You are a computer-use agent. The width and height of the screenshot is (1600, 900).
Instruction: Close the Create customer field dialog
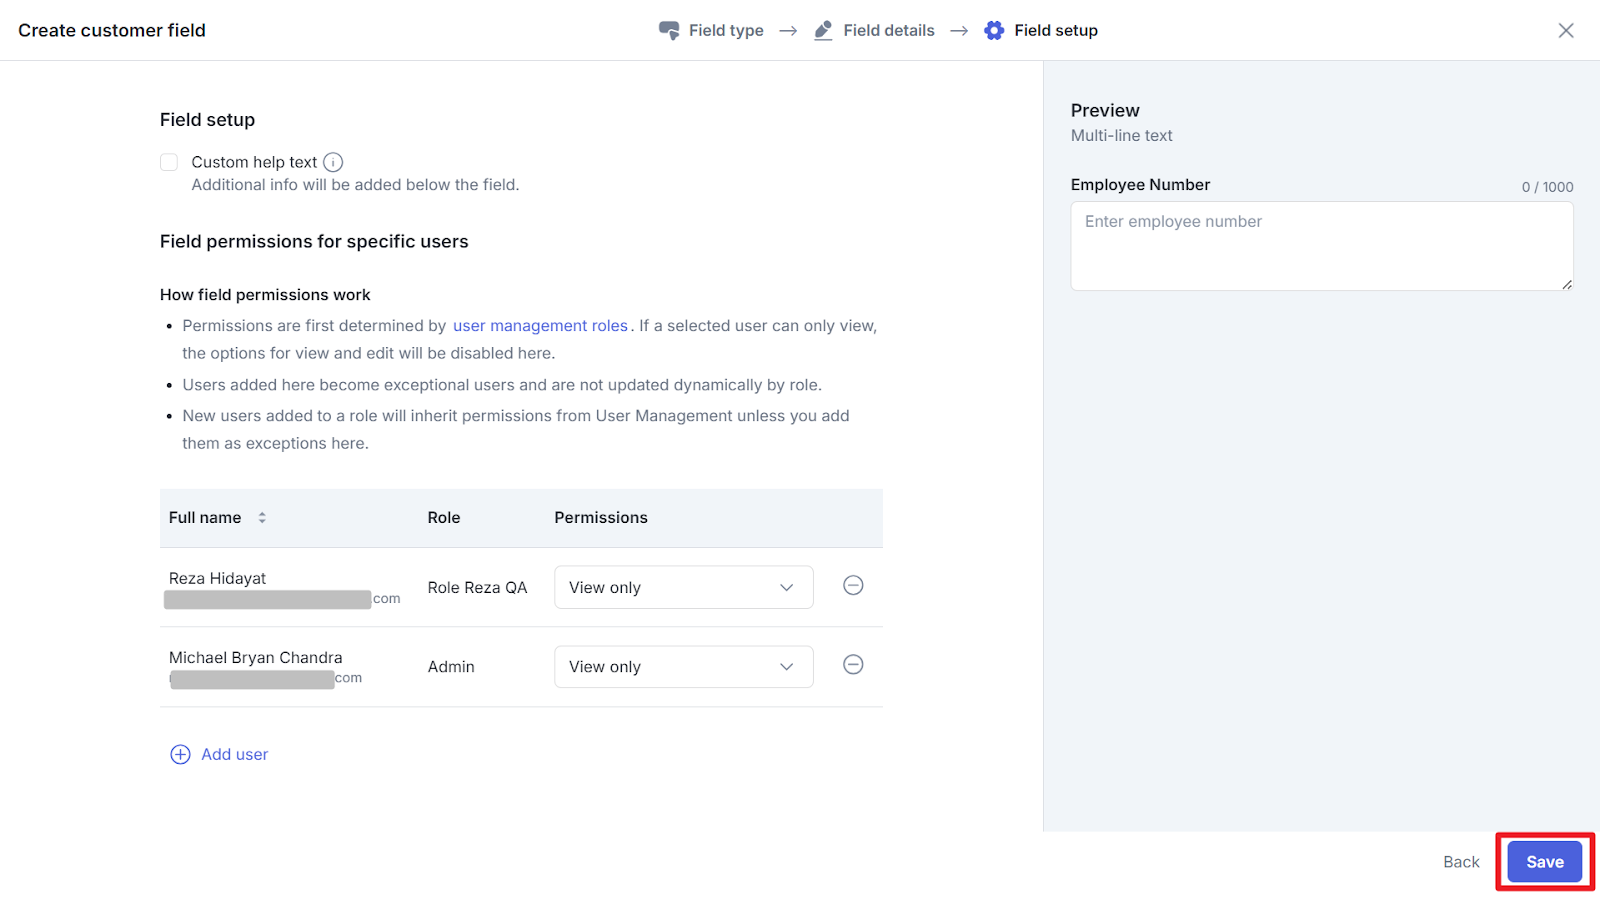(x=1566, y=30)
